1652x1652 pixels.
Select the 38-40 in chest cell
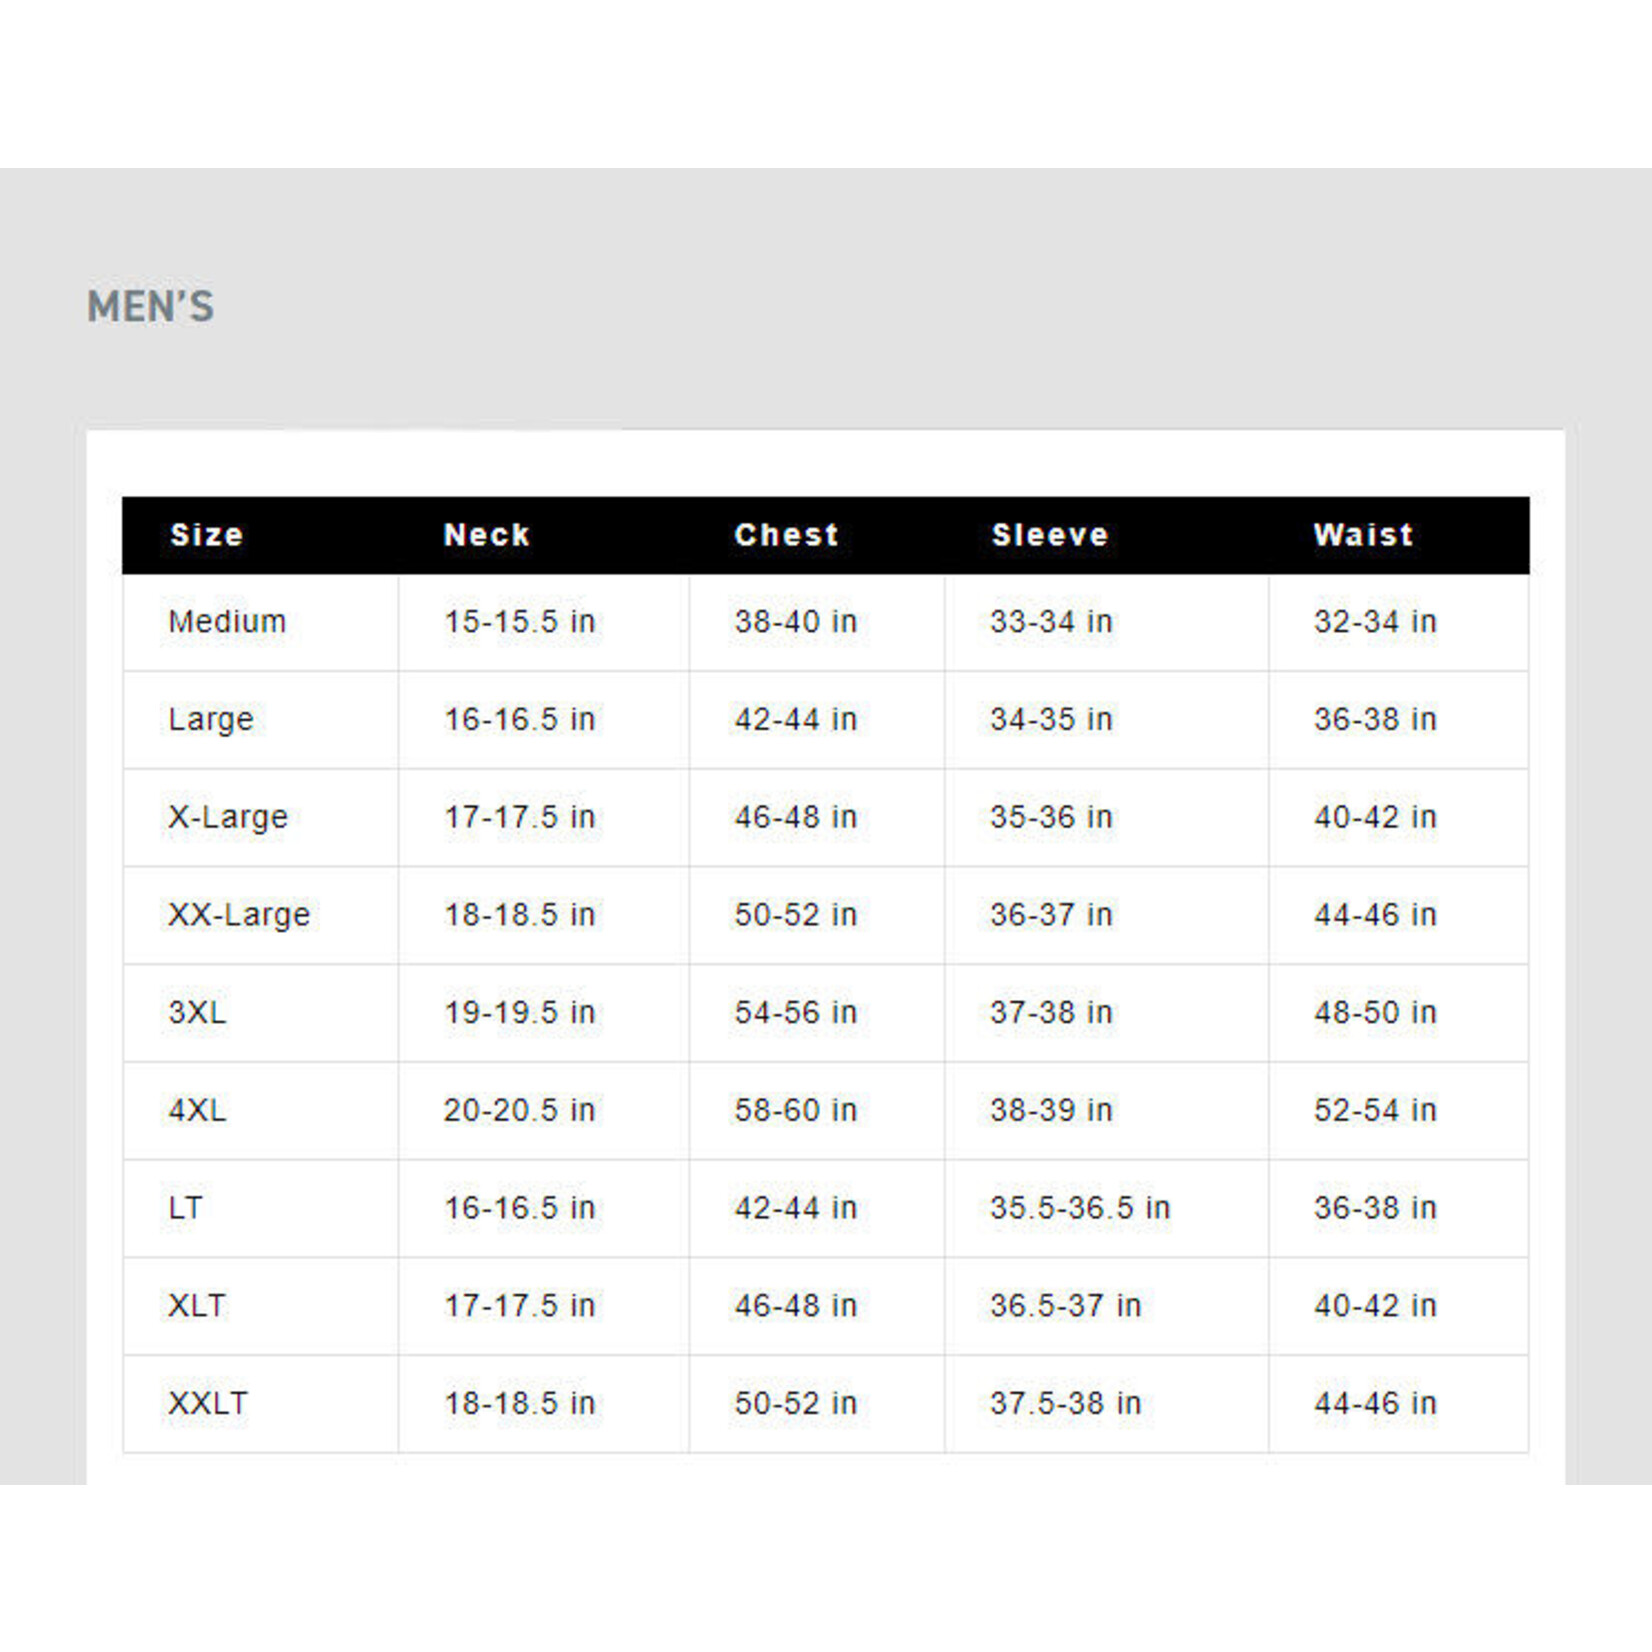(795, 622)
